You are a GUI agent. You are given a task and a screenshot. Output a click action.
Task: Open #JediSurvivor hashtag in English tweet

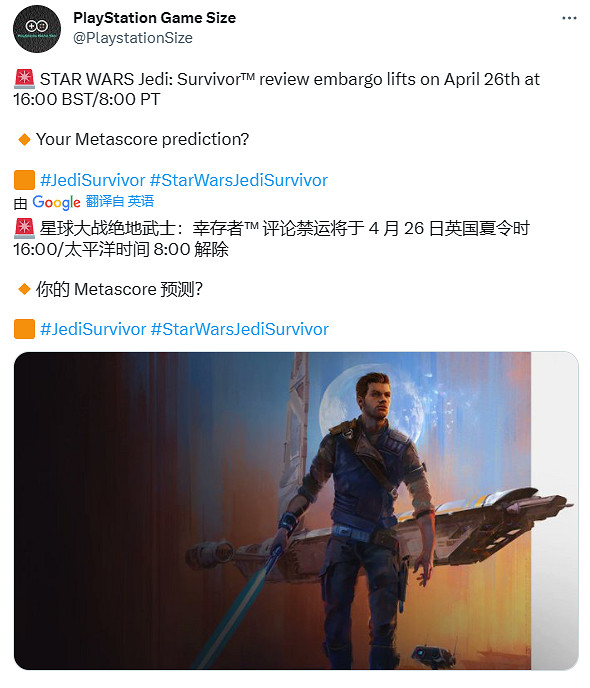pos(92,180)
